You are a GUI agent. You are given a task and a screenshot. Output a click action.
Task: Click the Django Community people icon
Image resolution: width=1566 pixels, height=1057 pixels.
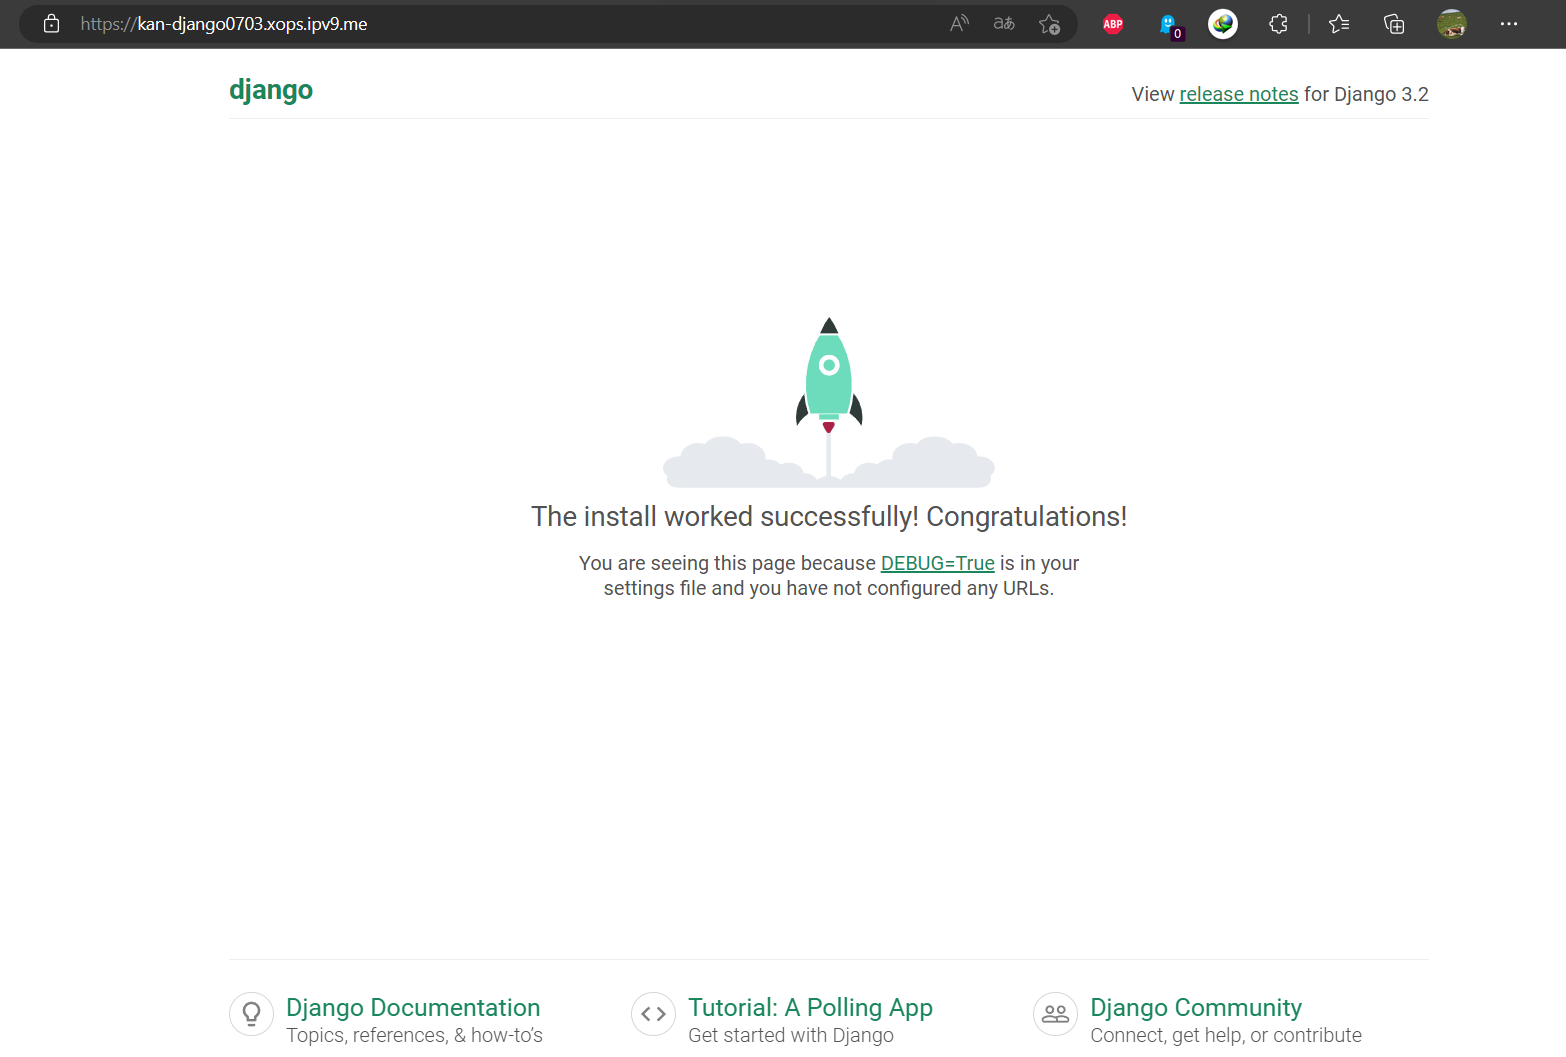pos(1055,1014)
